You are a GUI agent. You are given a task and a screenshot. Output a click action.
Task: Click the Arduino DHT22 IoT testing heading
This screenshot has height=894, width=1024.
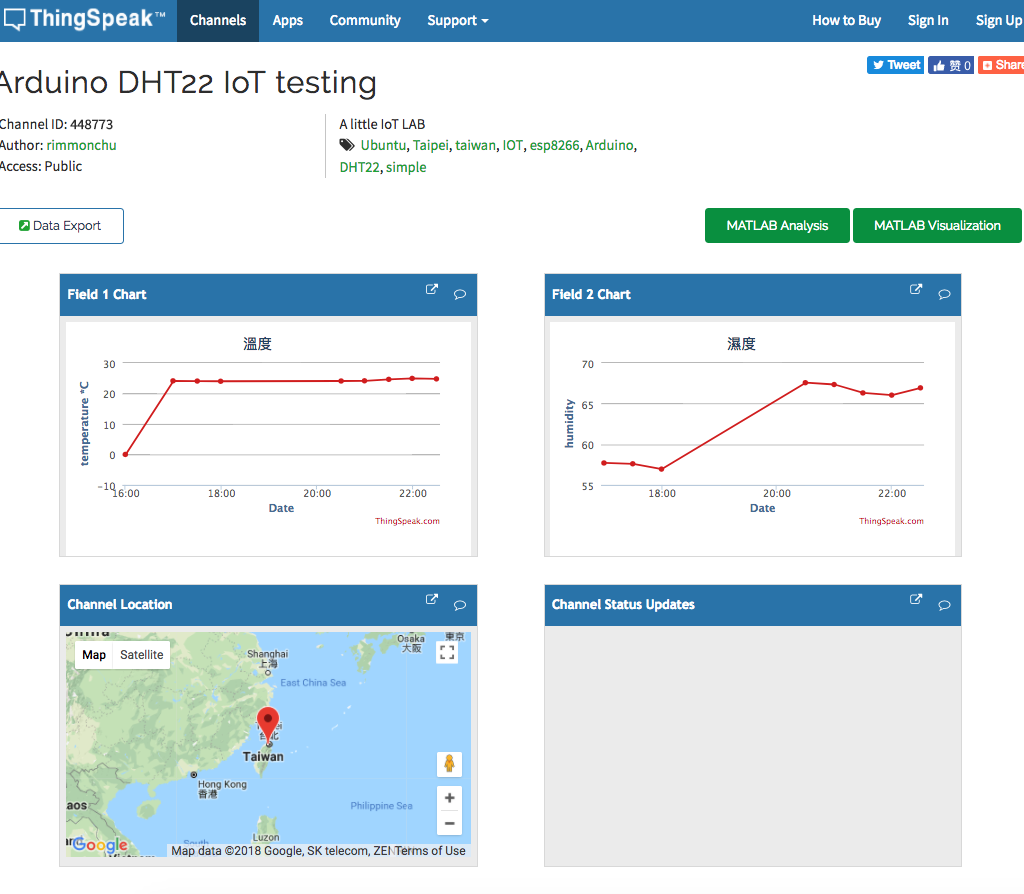[x=188, y=83]
